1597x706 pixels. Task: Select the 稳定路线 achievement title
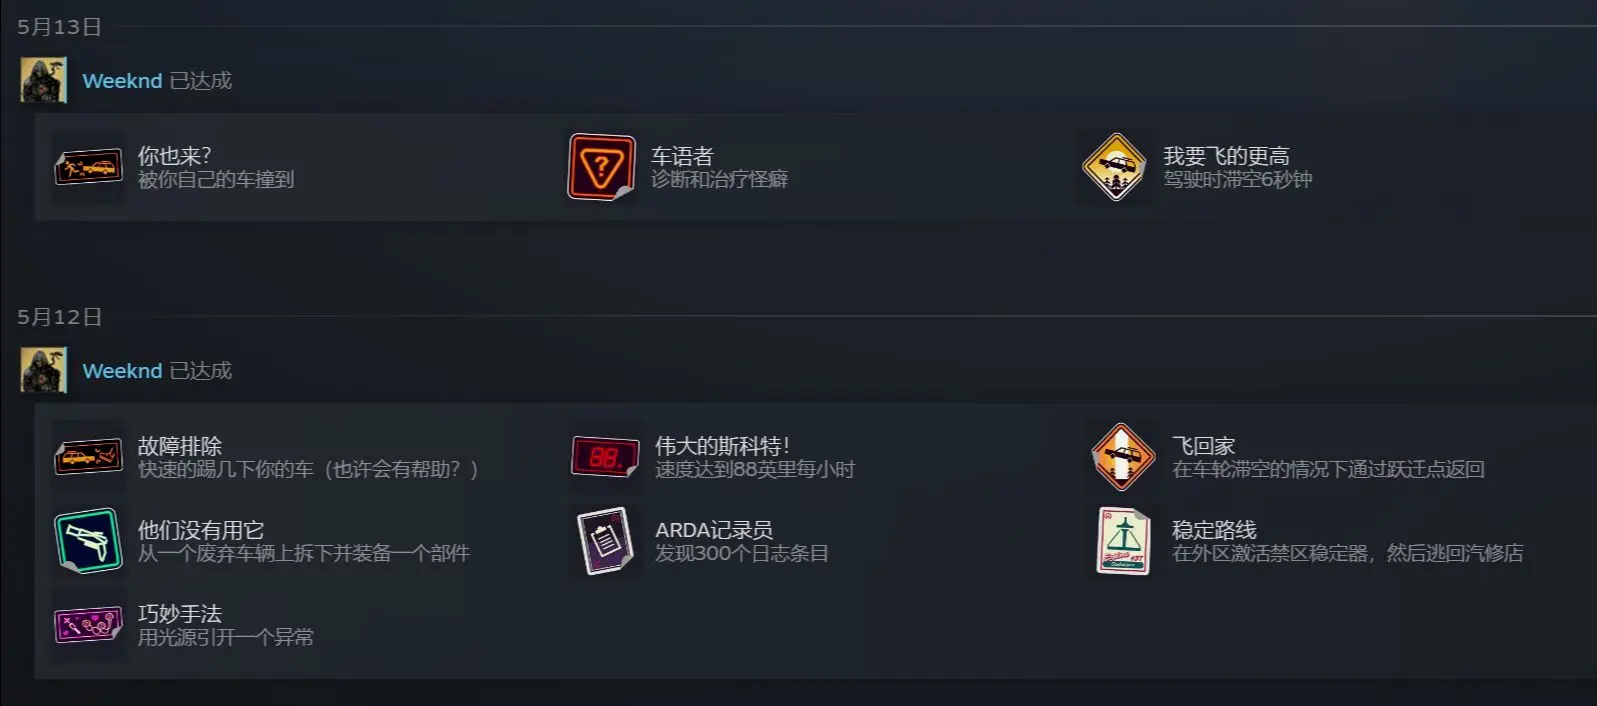point(1214,530)
